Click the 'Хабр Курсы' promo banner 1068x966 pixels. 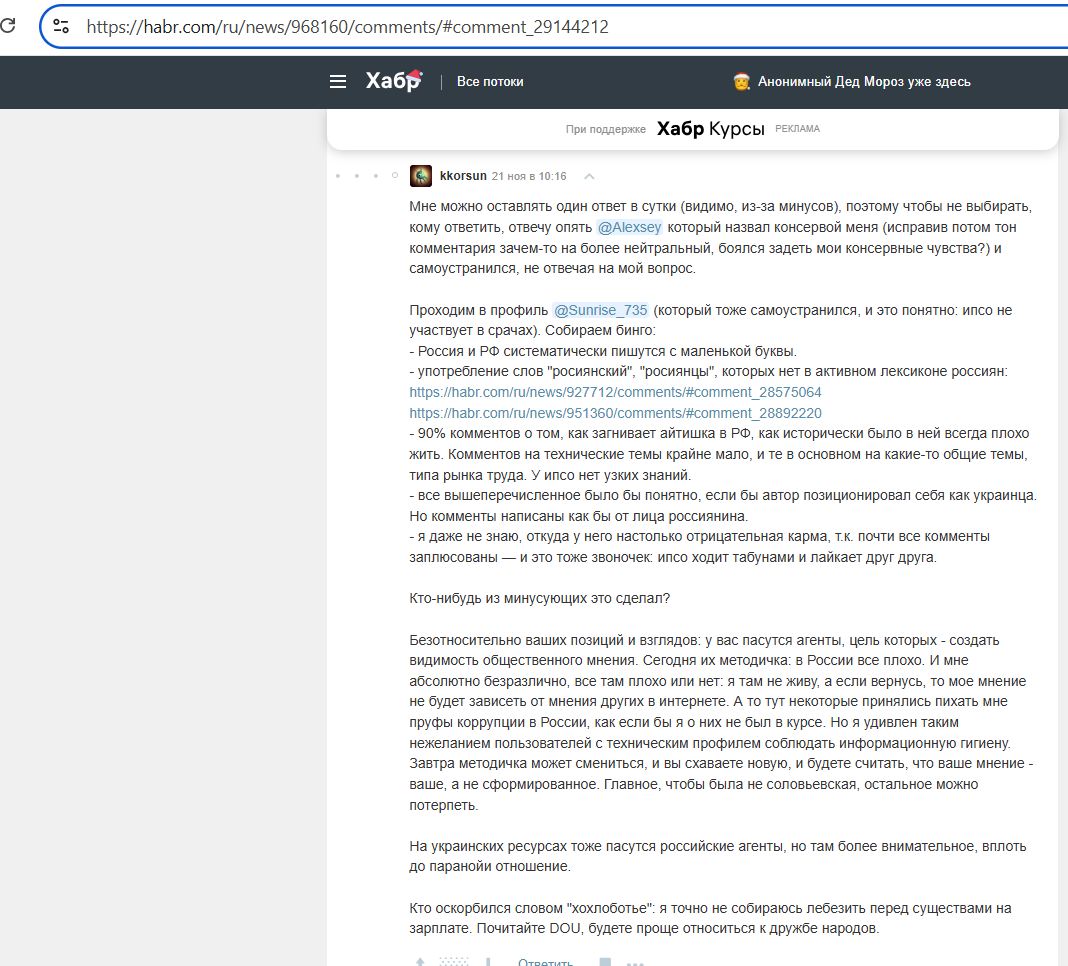[710, 128]
